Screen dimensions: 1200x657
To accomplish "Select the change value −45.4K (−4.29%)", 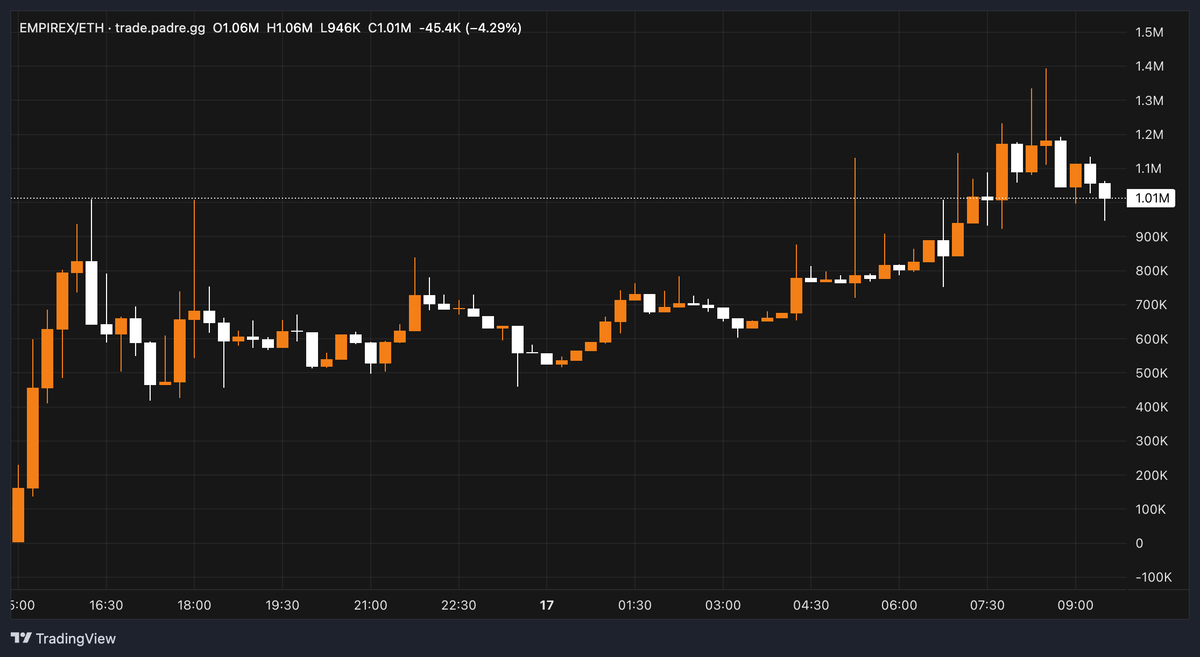I will pyautogui.click(x=471, y=28).
